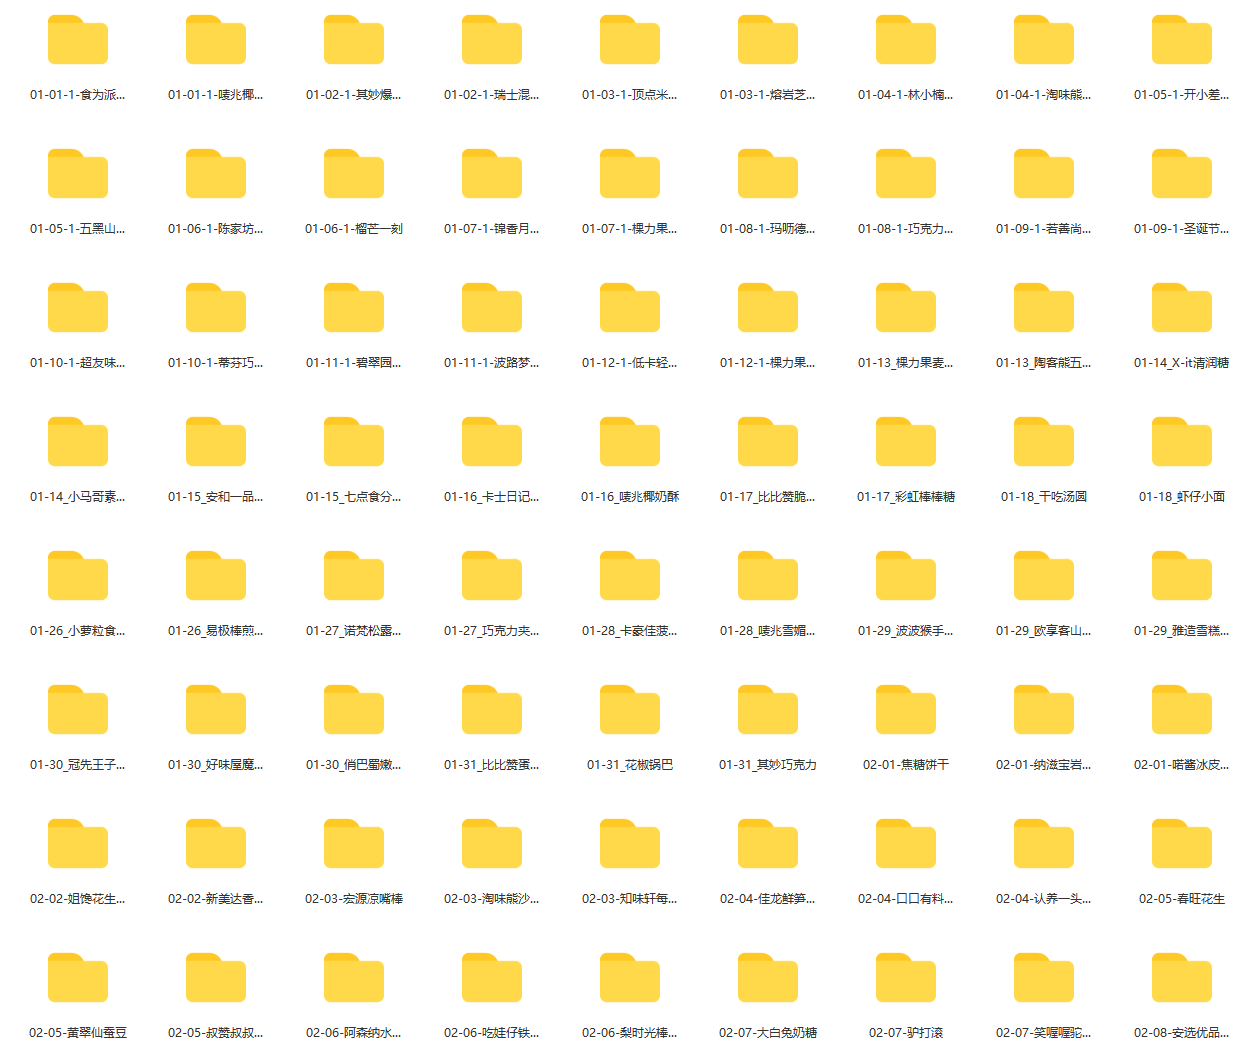The width and height of the screenshot is (1246, 1045).
Task: Select the 01-27_诺梵松露 folder icon
Action: [354, 576]
